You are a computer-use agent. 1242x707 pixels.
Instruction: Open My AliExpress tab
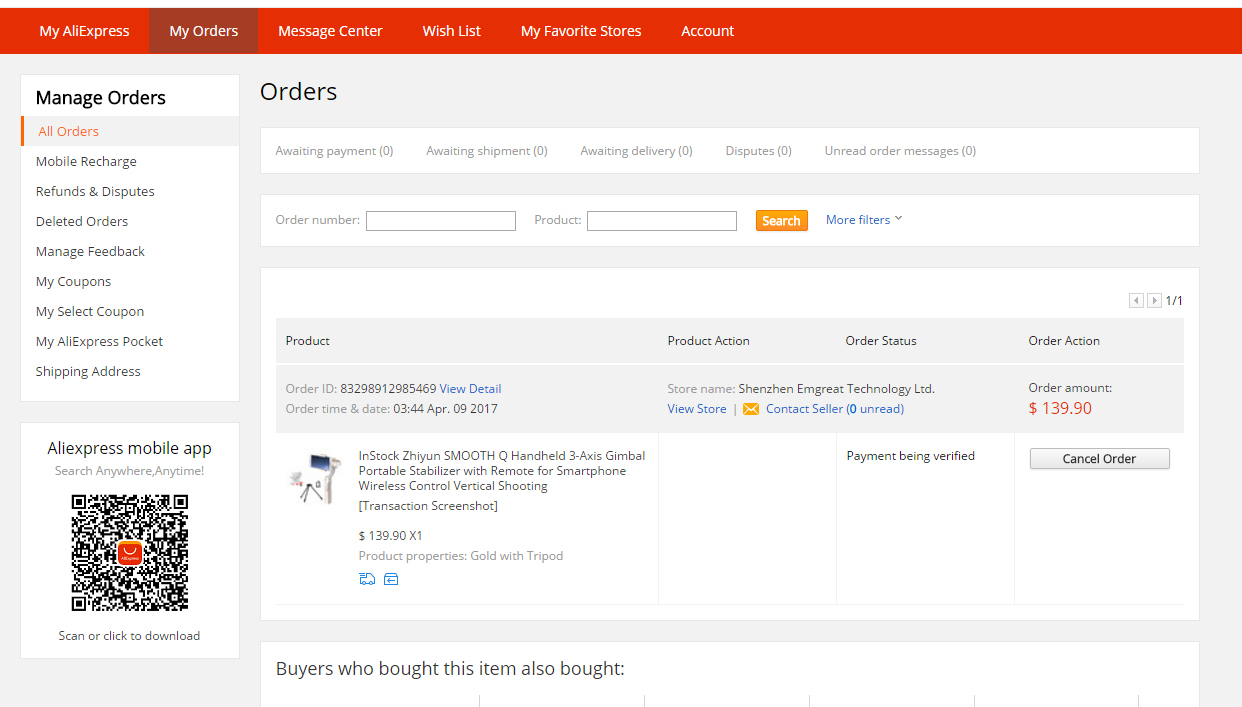[x=84, y=31]
